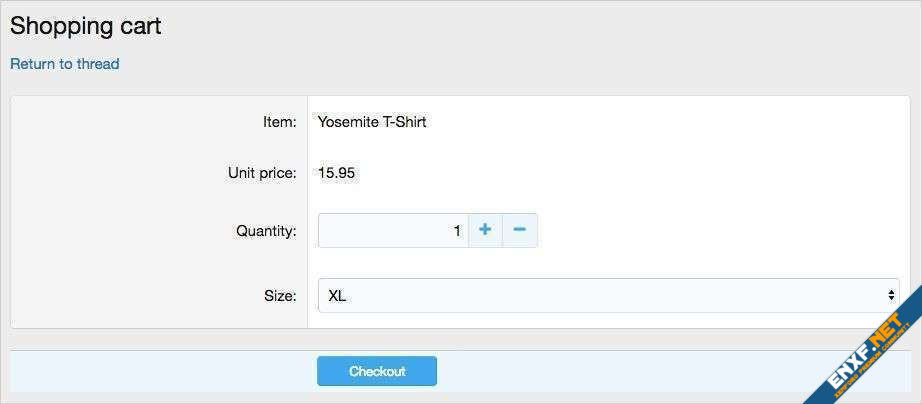922x404 pixels.
Task: Focus the Quantity number input field
Action: click(393, 230)
